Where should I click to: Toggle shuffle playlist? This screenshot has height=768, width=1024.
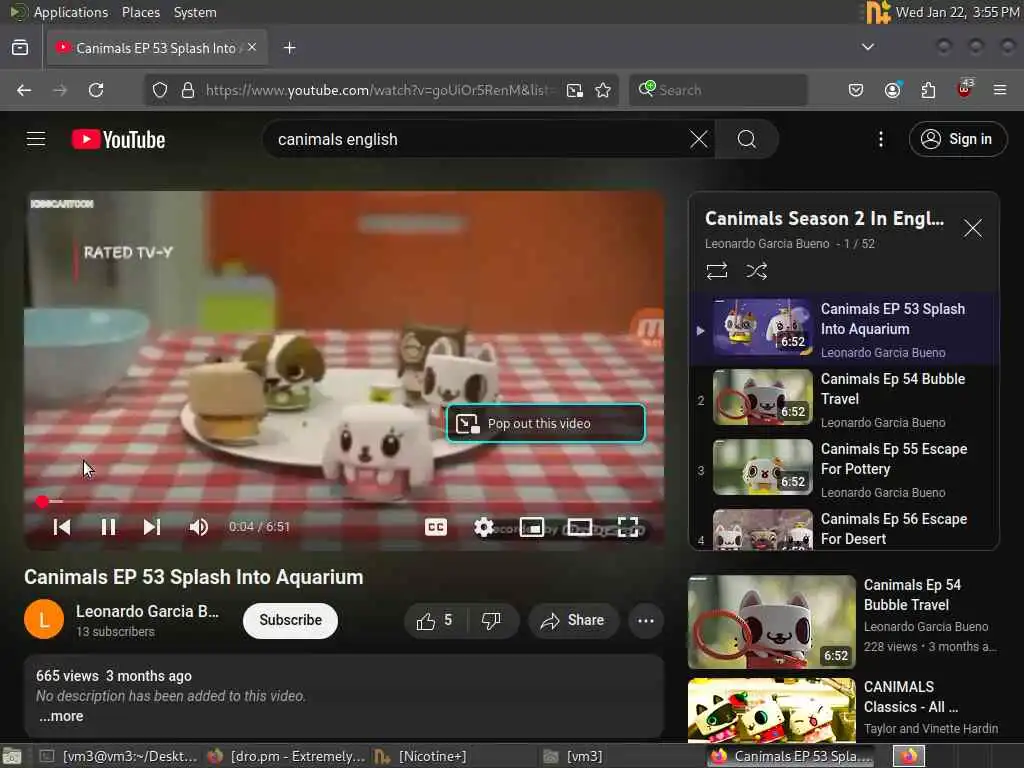tap(756, 271)
